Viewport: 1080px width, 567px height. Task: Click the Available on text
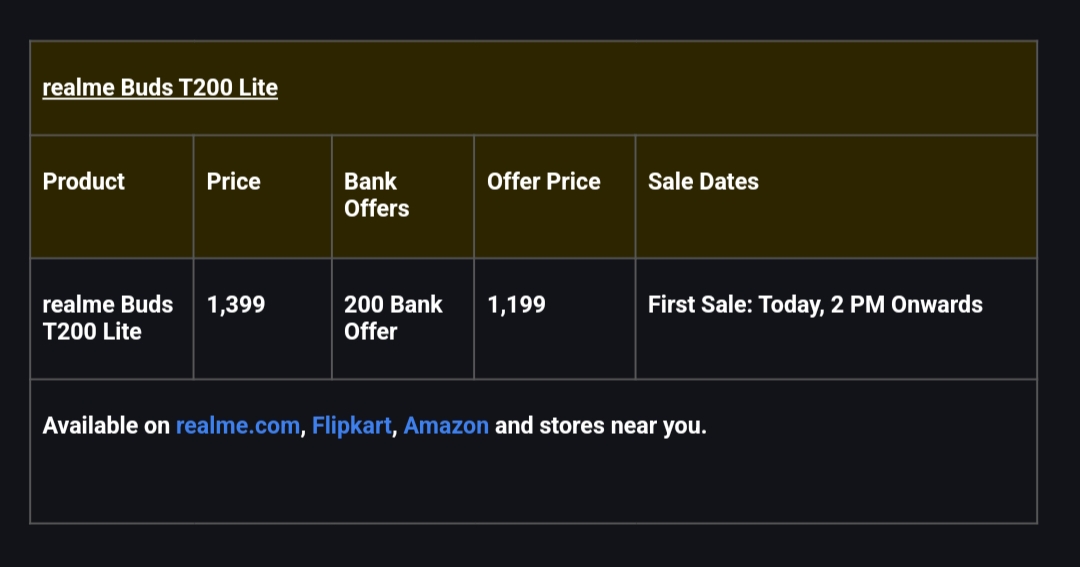106,426
